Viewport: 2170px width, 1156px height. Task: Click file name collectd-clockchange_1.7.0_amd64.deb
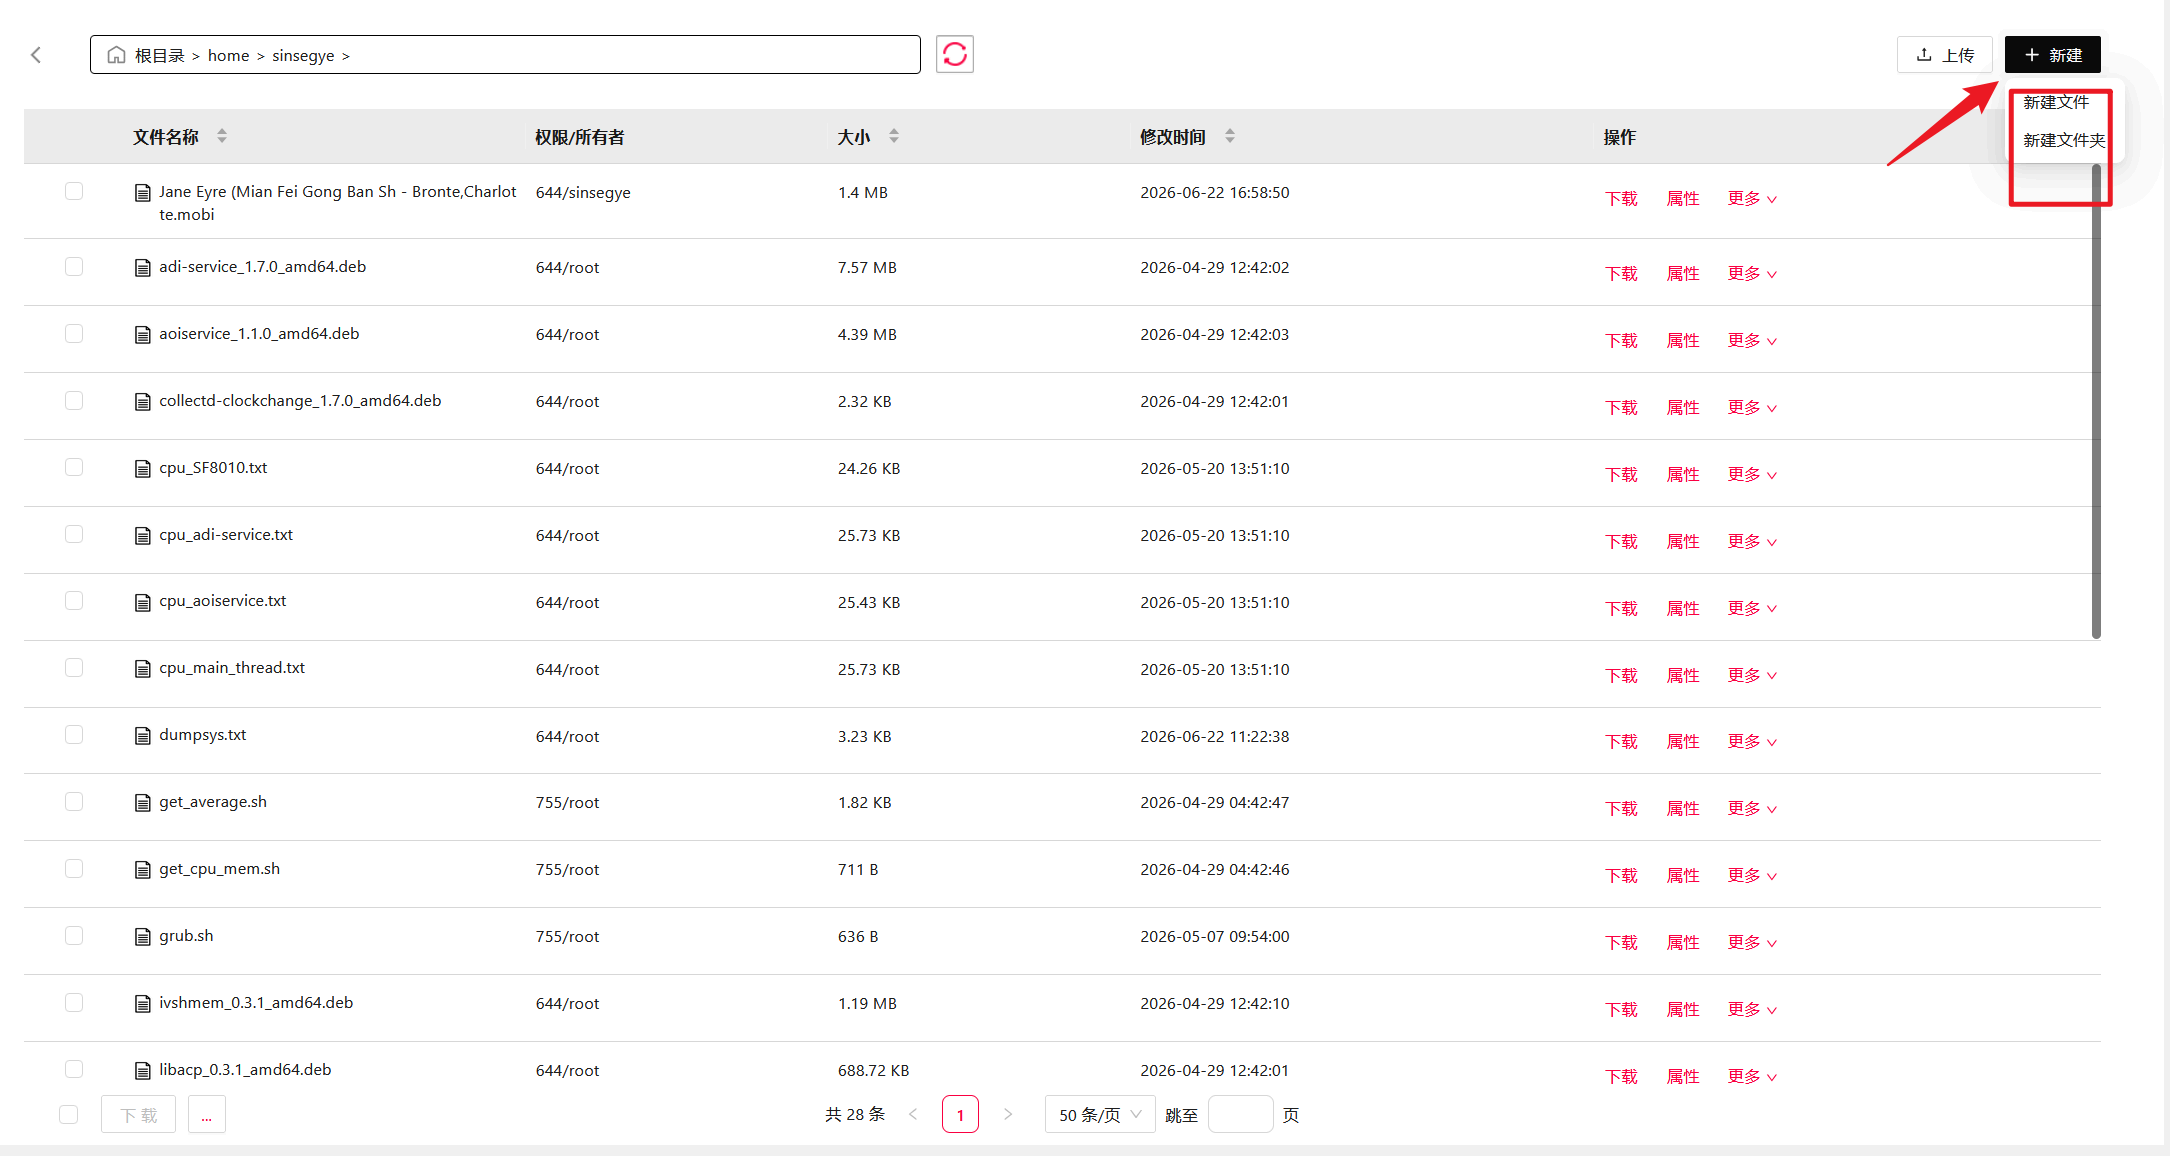tap(300, 400)
